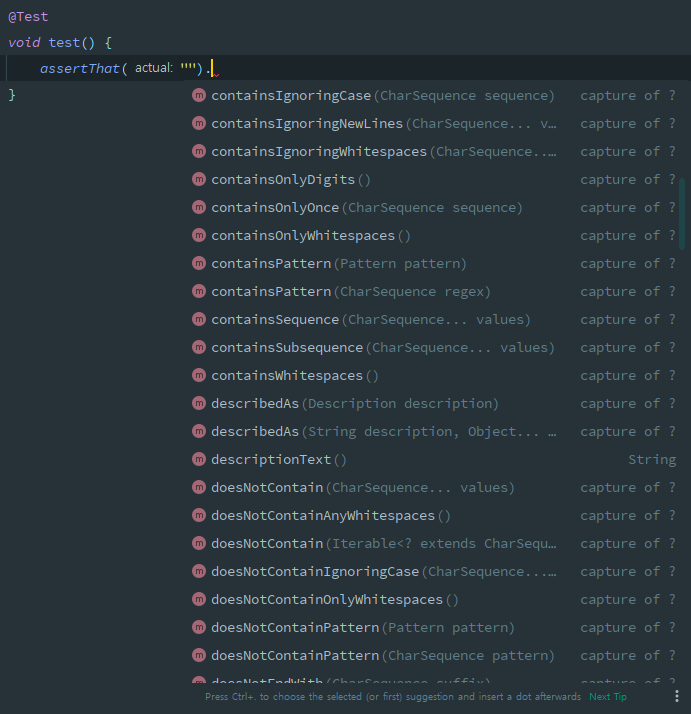The height and width of the screenshot is (714, 691).
Task: Click method icon beside descriptionText
Action: coord(199,459)
